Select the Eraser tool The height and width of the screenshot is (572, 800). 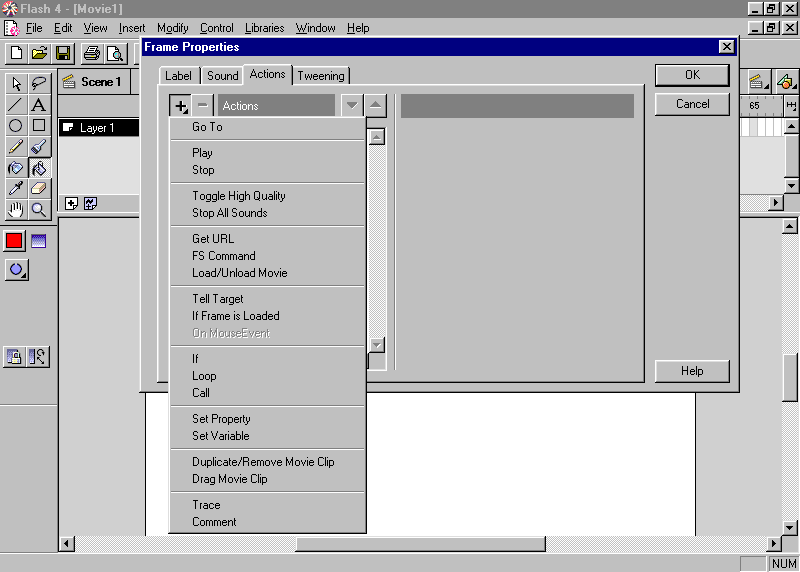(39, 189)
